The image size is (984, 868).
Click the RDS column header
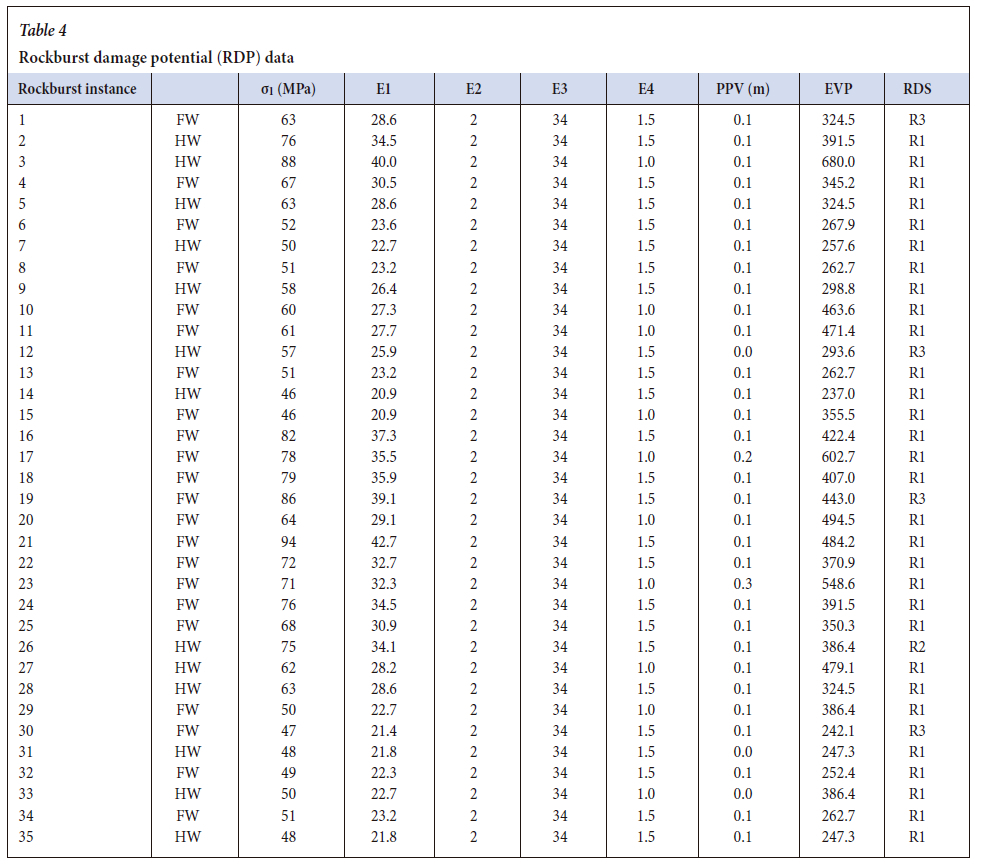coord(916,89)
